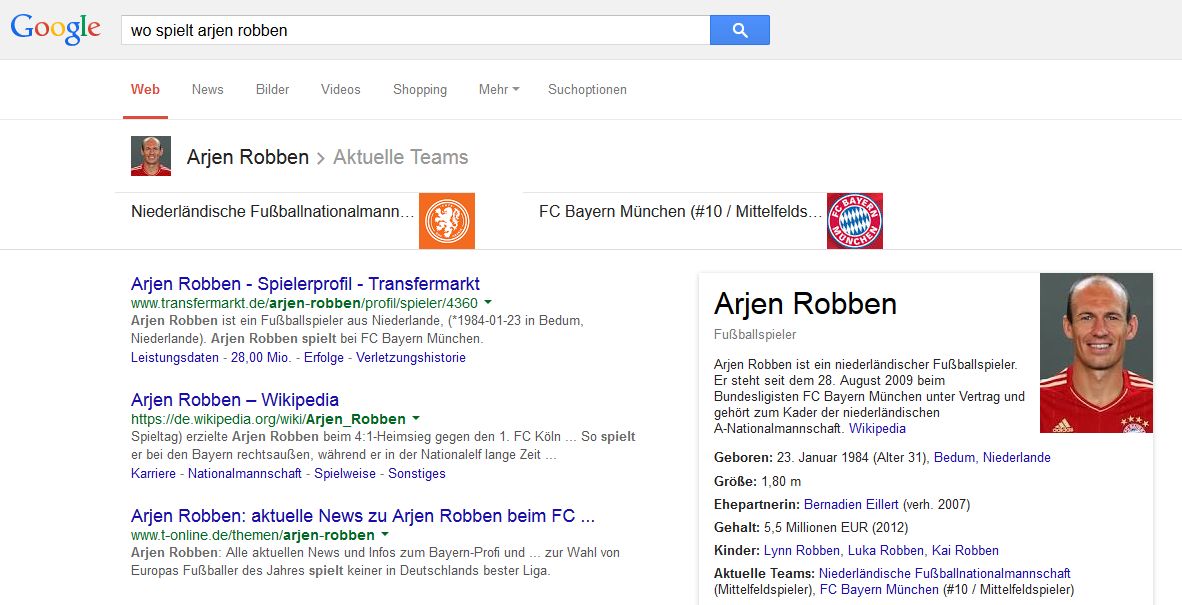Click the blue magnifier search button
Screen dimensions: 1182x605
coord(740,30)
